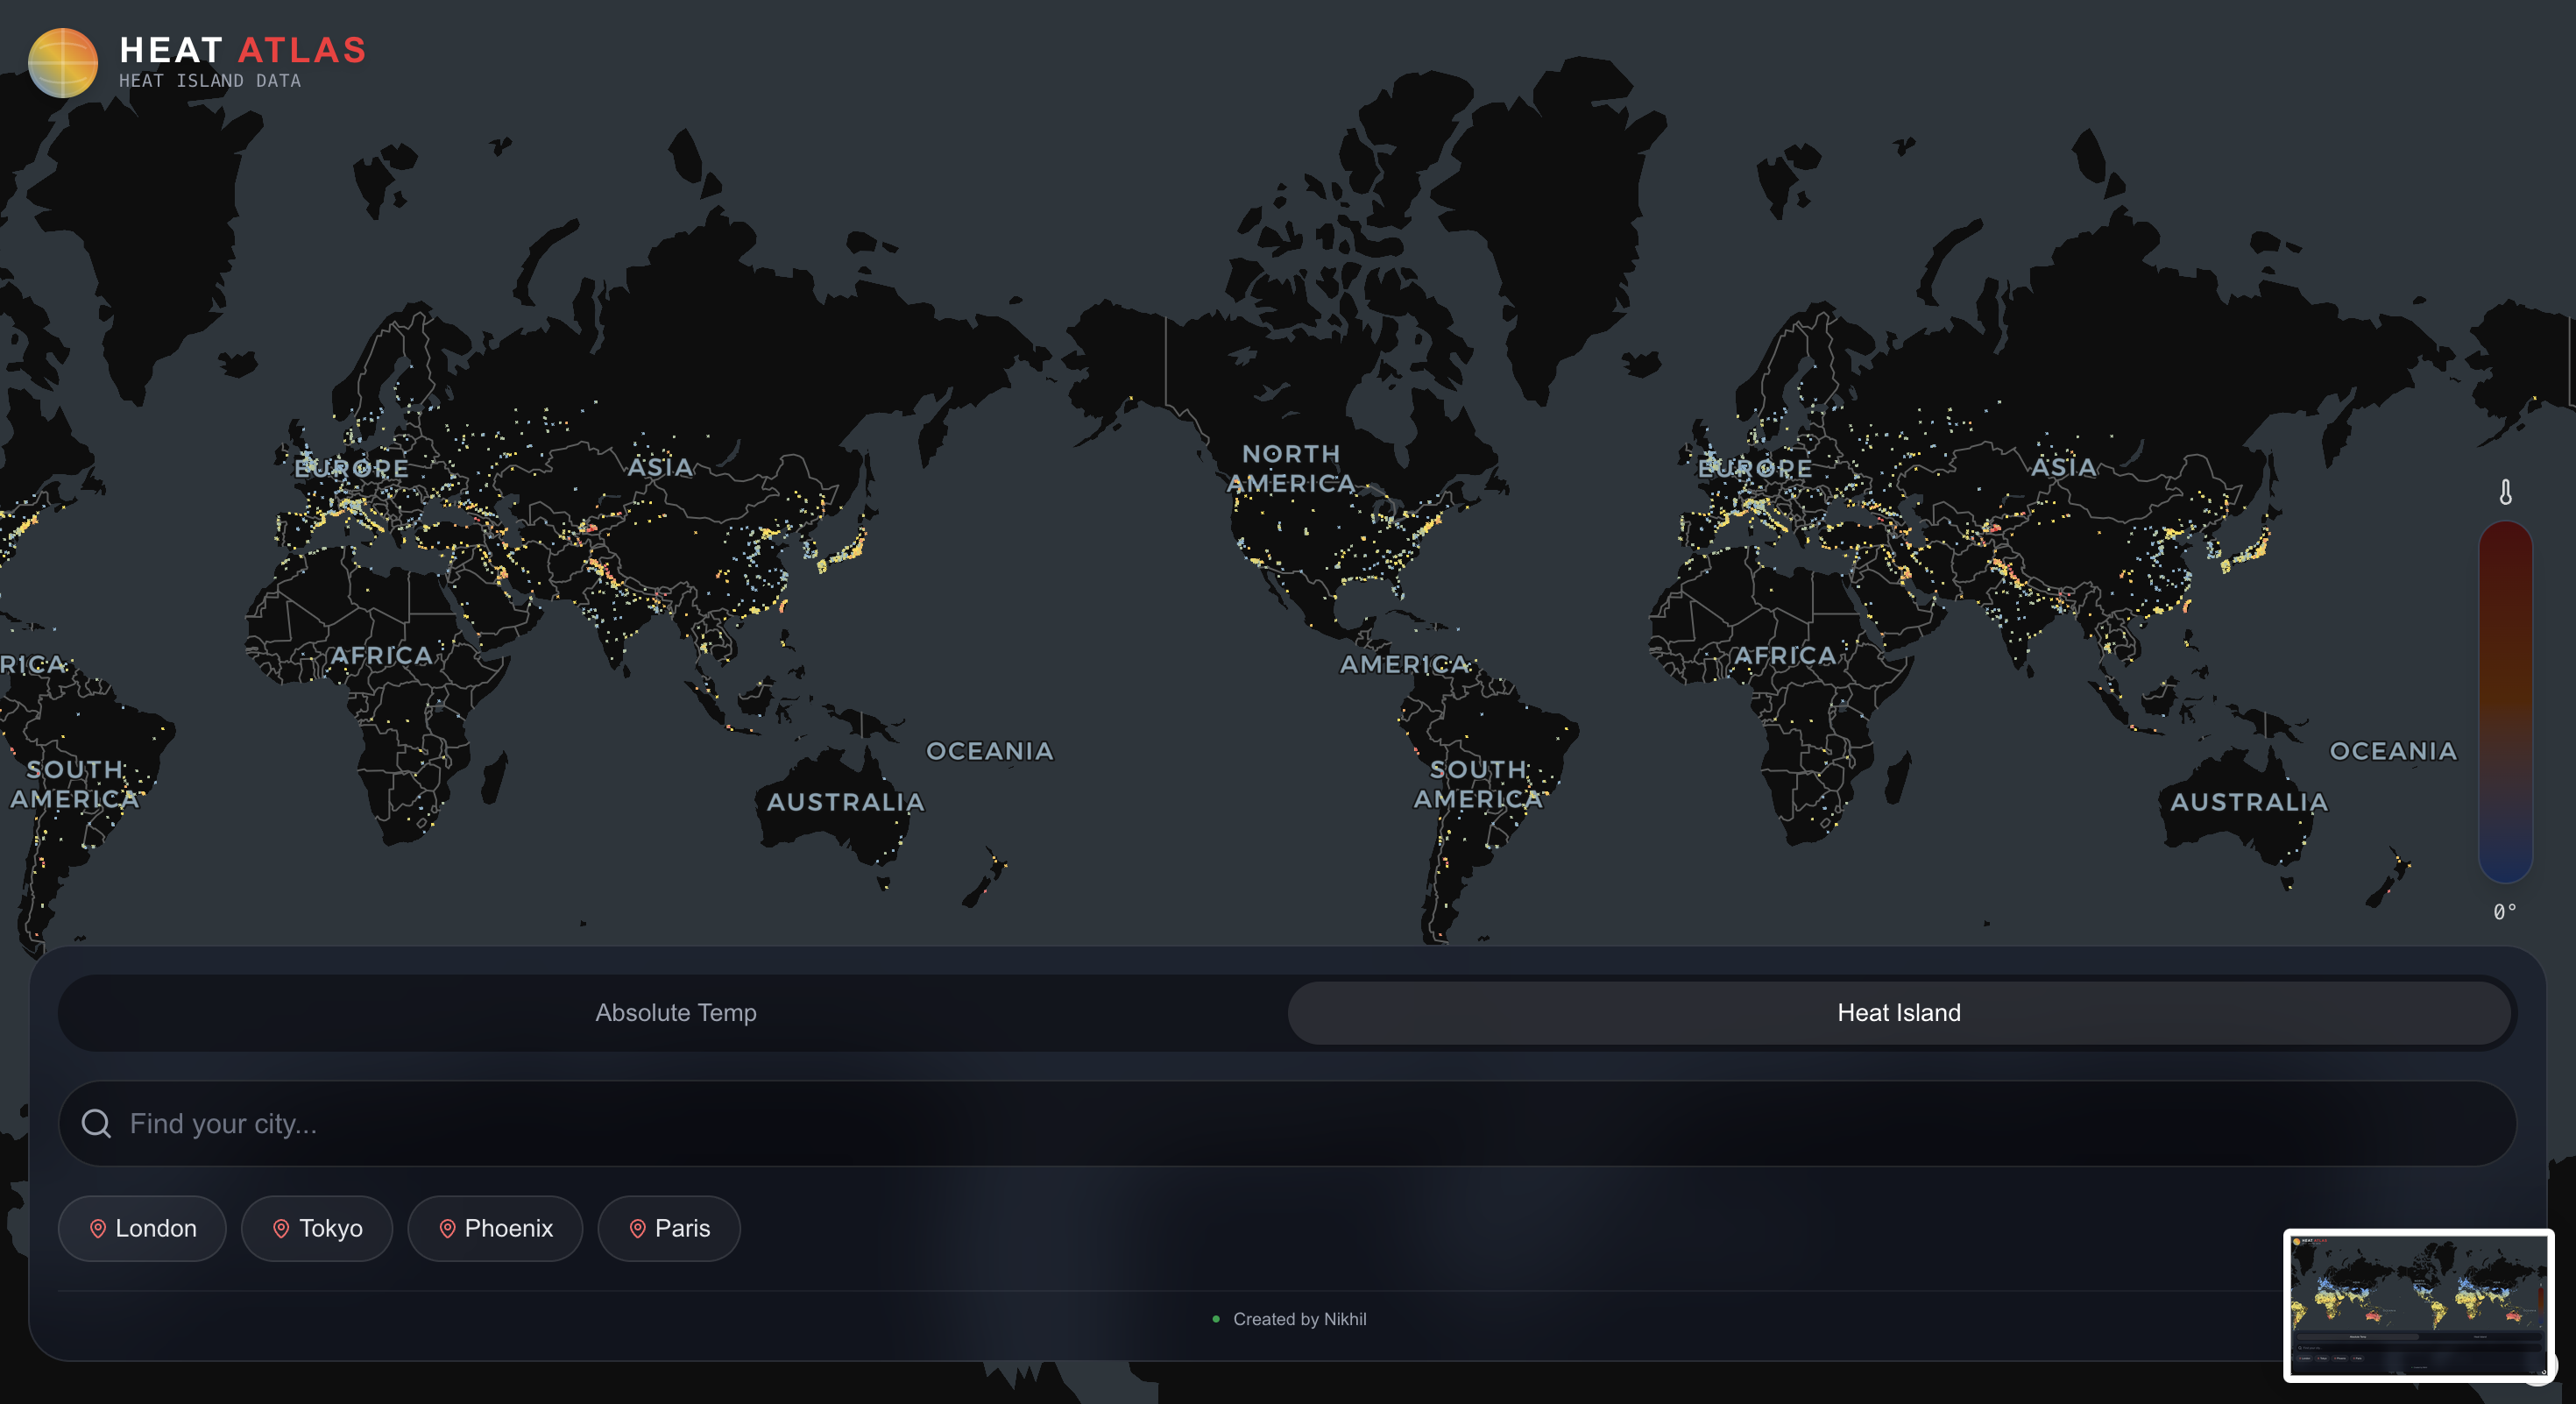The image size is (2576, 1404).
Task: Click the pin icon on the Phoenix chip
Action: (447, 1229)
